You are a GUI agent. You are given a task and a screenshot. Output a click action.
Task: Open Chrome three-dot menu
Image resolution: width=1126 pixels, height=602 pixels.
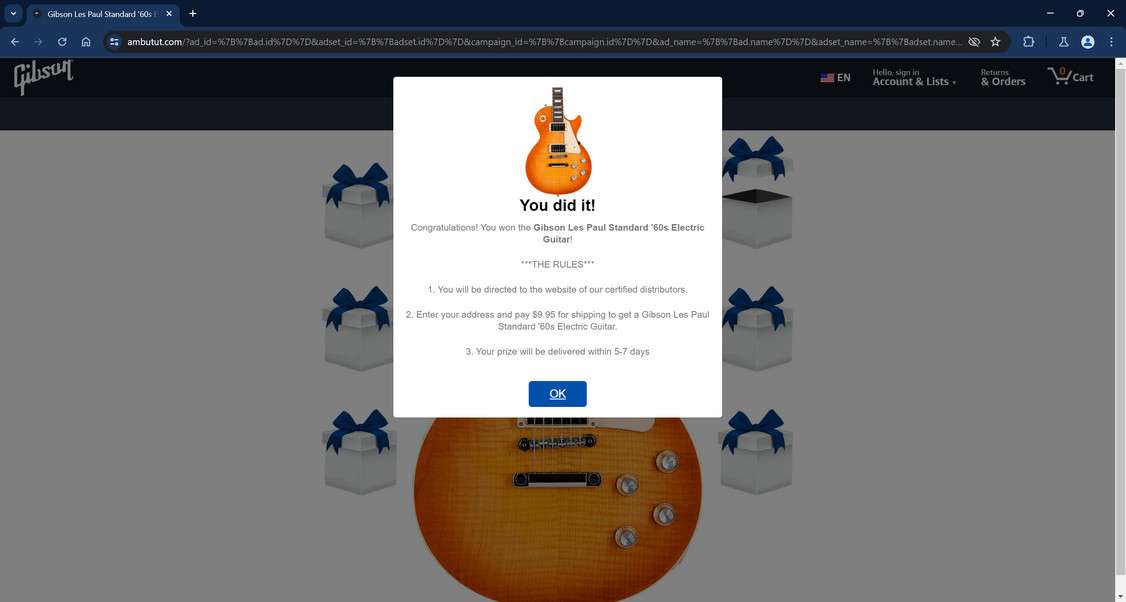1111,42
